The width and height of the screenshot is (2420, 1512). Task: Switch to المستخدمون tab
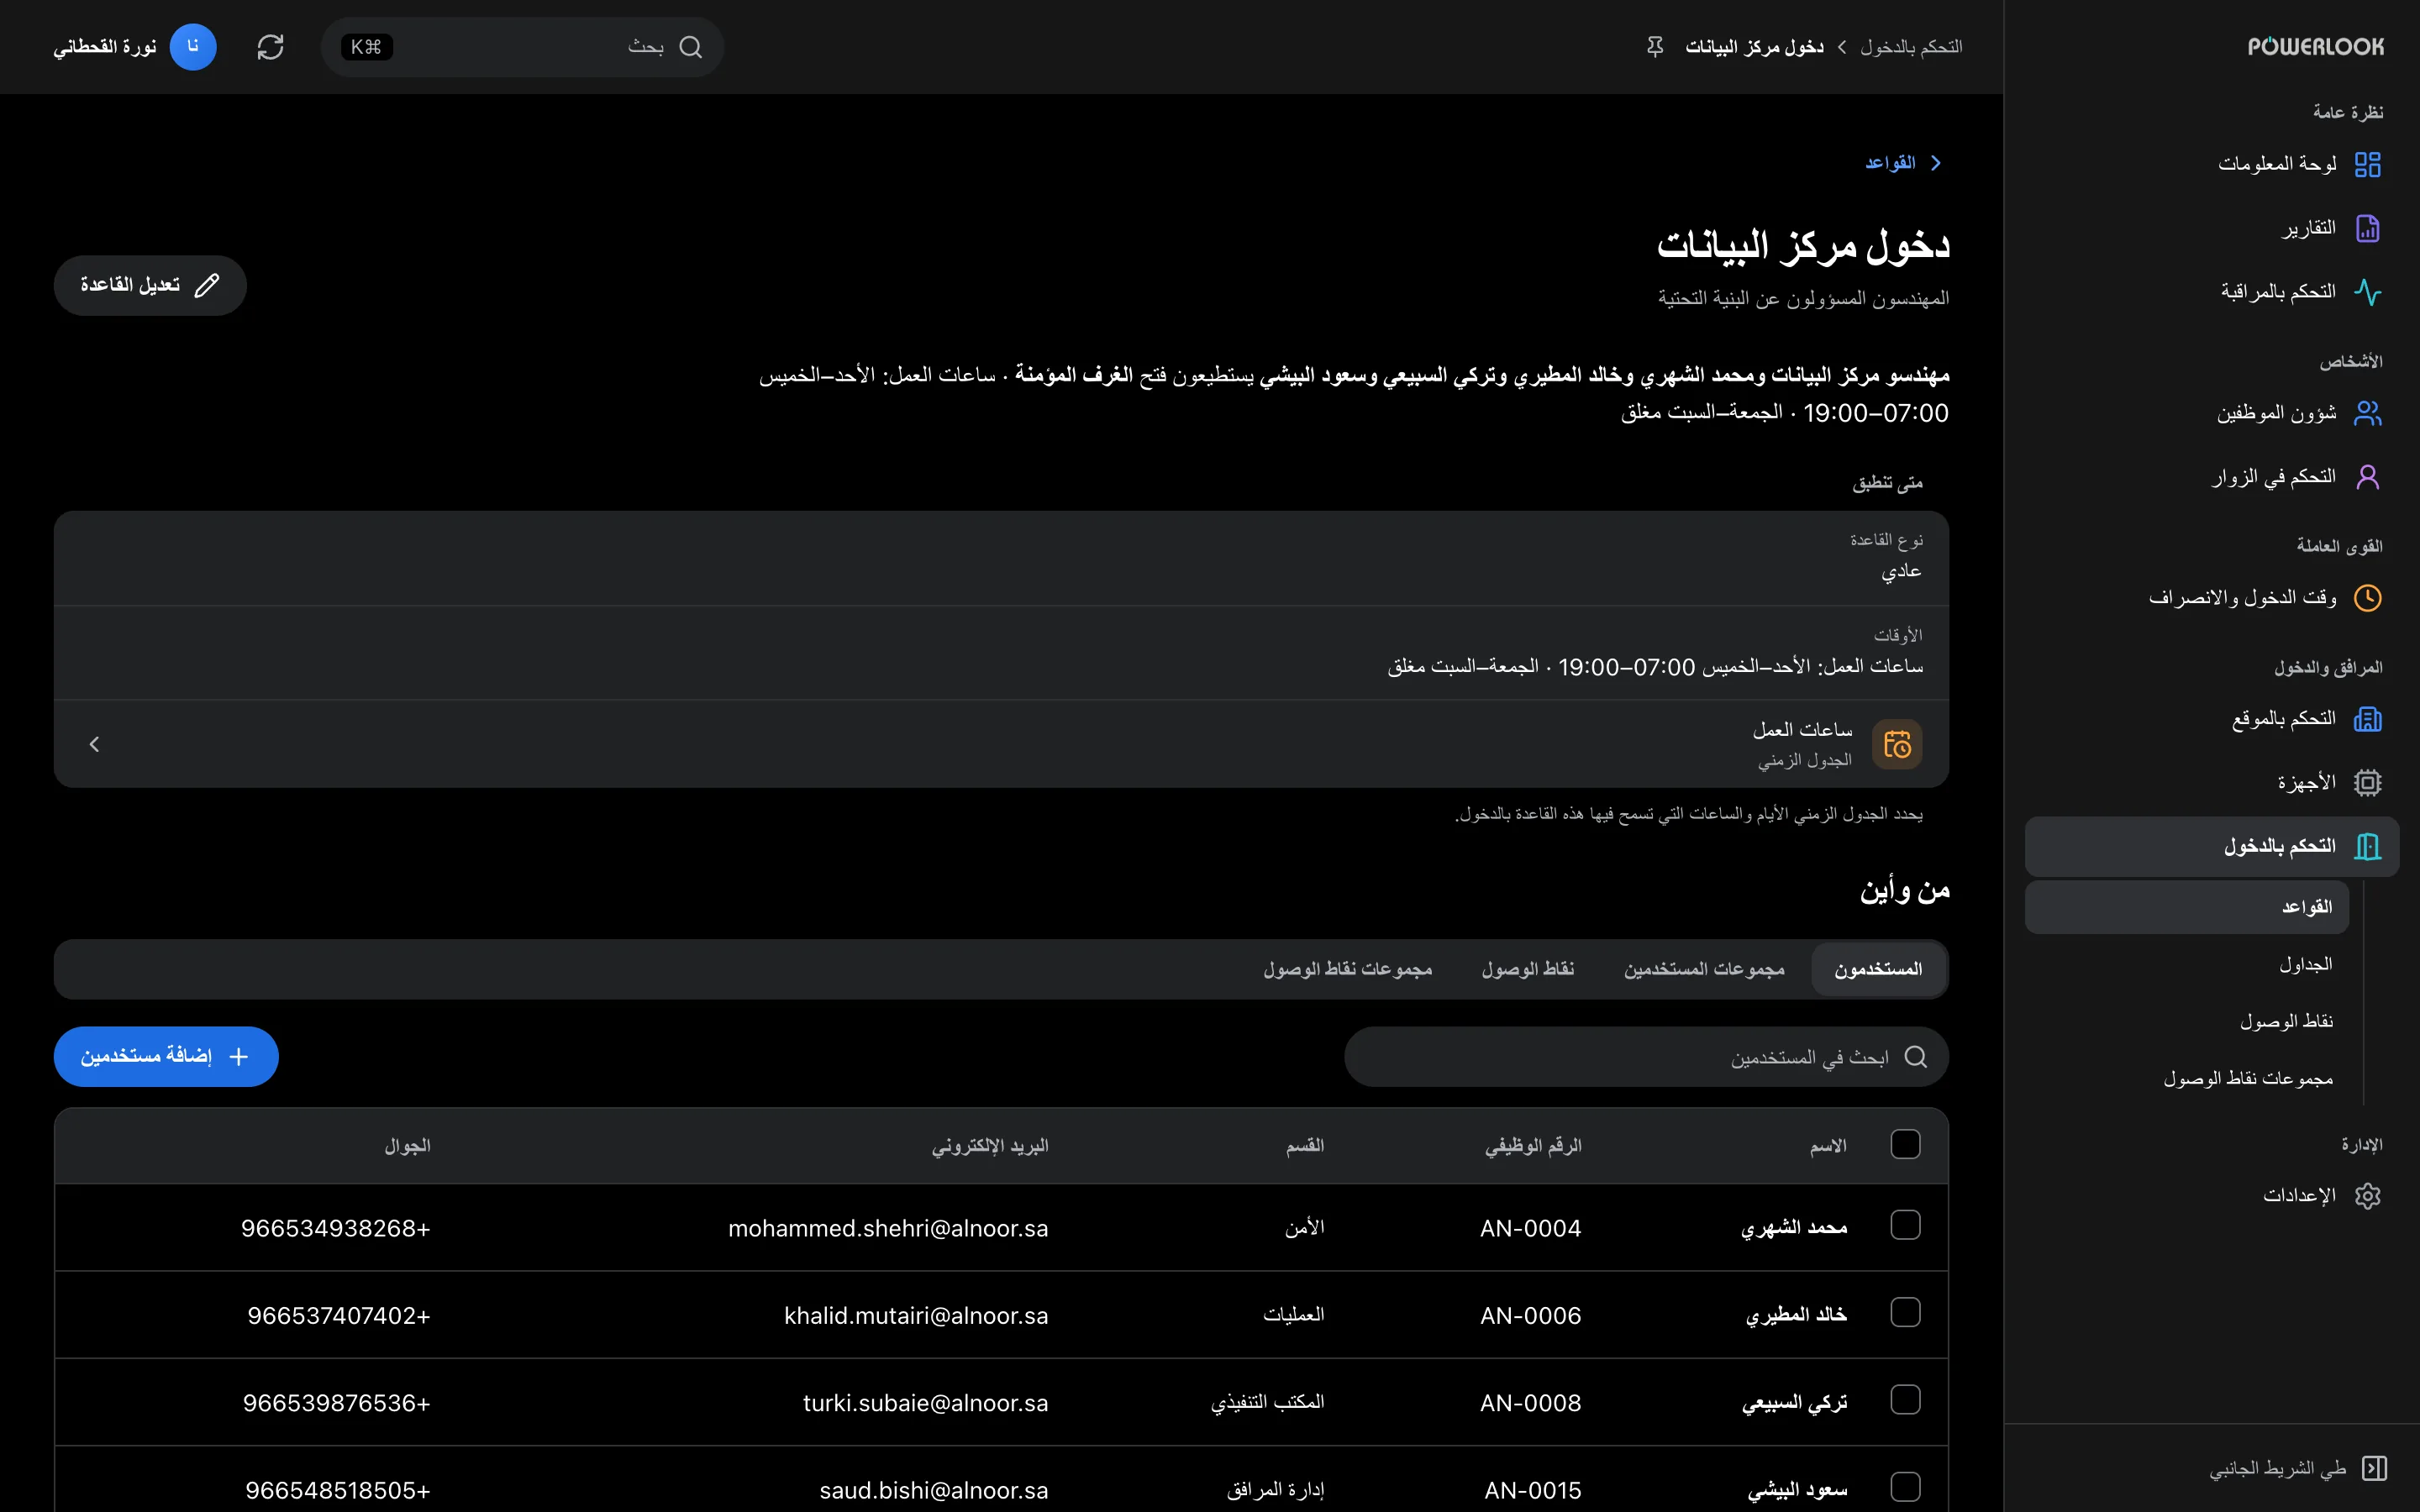point(1878,969)
